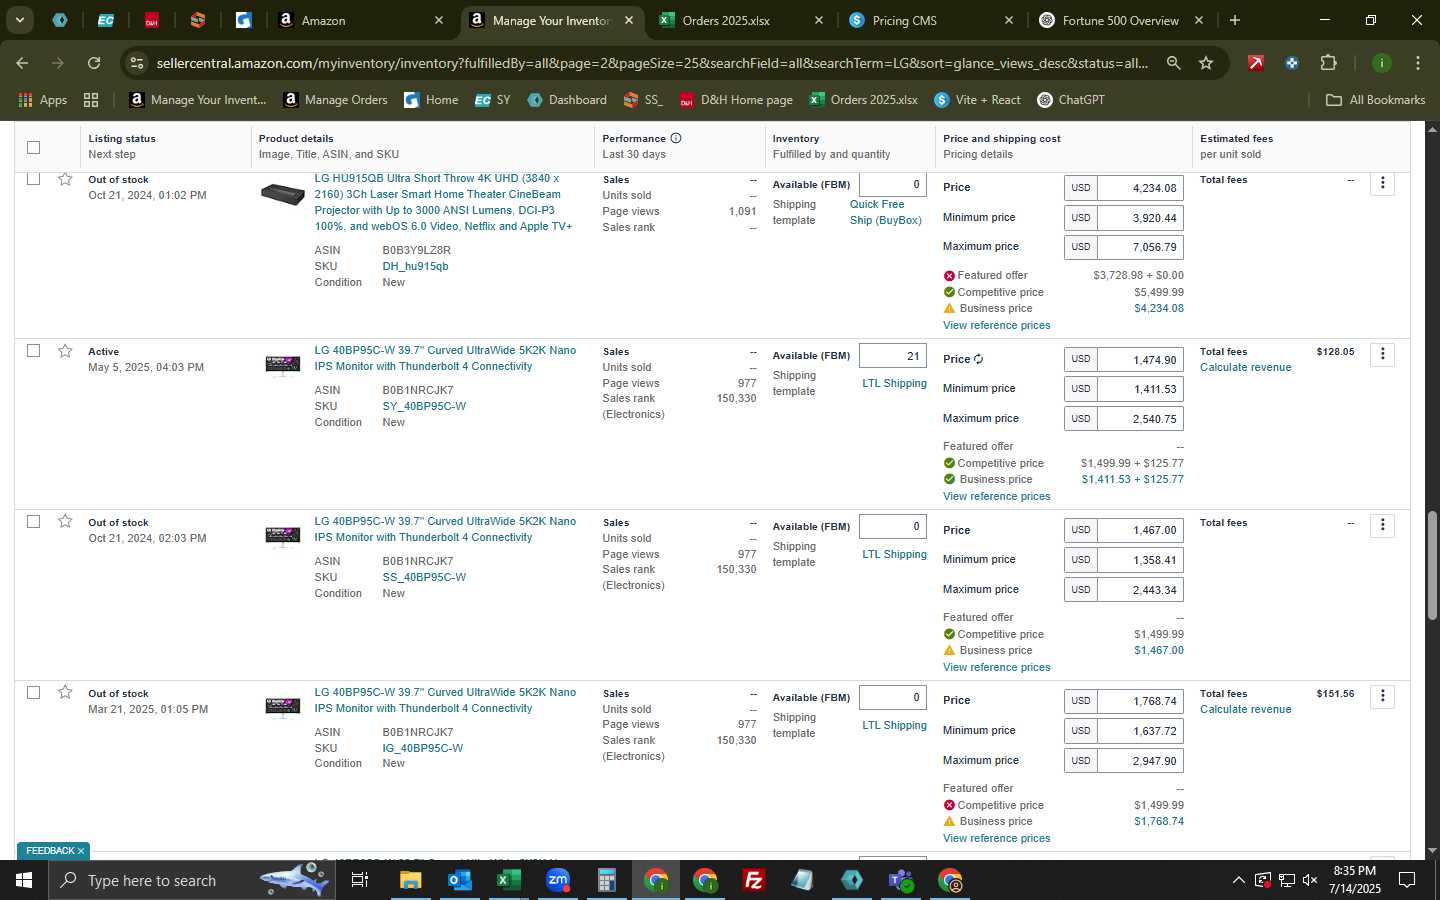Screen dimensions: 1440x900
Task: Switch to the Amazon tab
Action: pos(360,20)
